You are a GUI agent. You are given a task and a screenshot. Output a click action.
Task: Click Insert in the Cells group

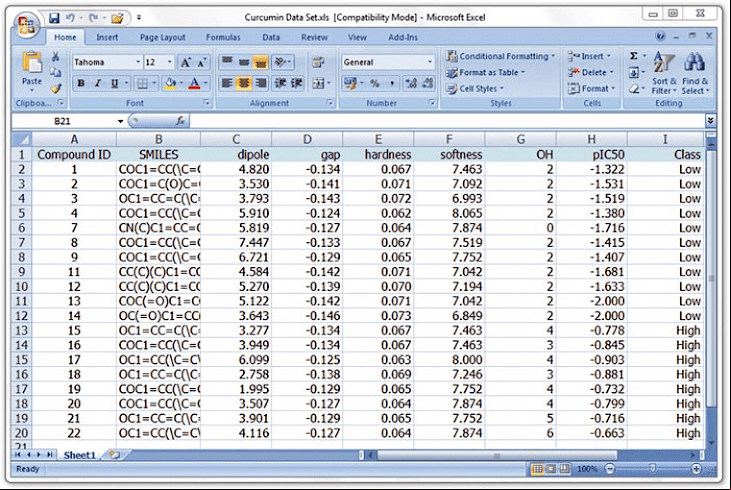pos(590,56)
